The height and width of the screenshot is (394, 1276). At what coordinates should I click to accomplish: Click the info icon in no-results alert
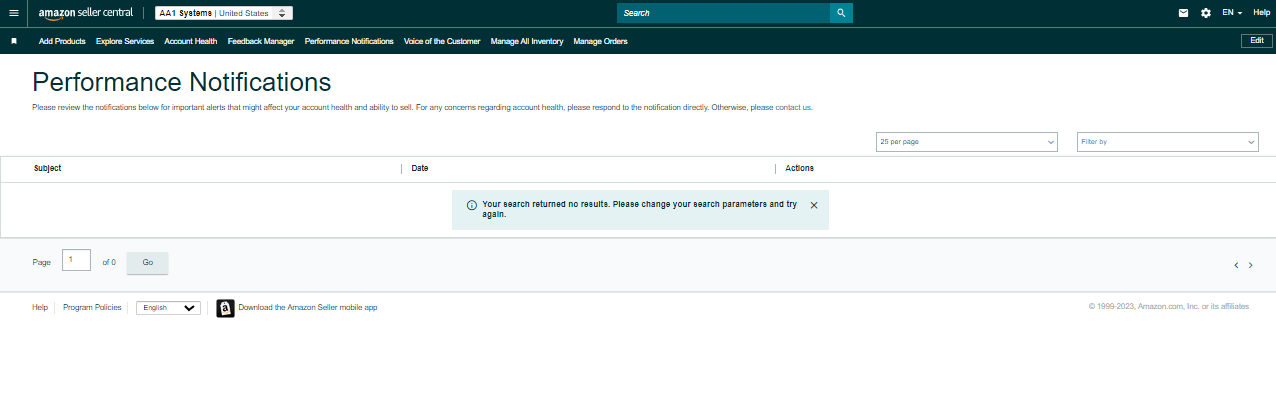point(471,205)
